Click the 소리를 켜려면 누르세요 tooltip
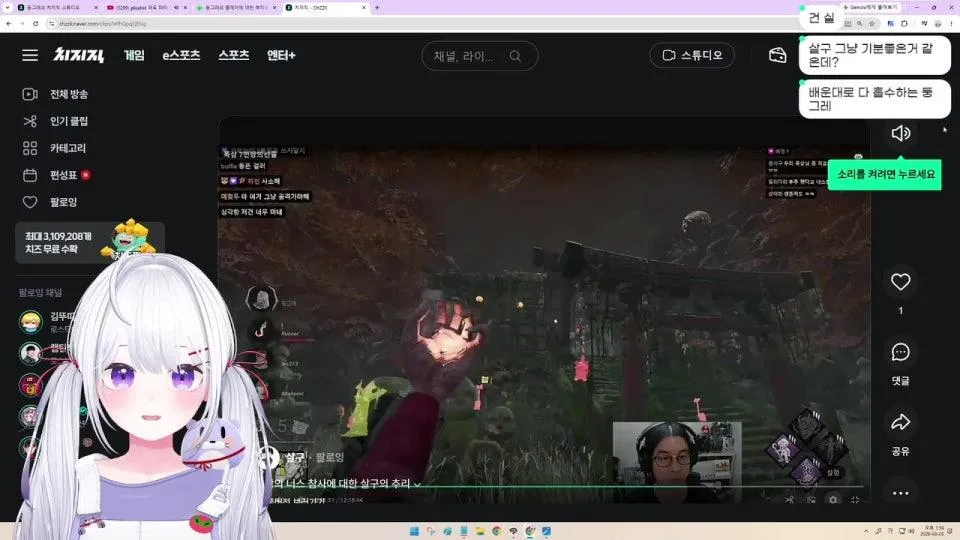Viewport: 960px width, 540px height. click(x=885, y=174)
